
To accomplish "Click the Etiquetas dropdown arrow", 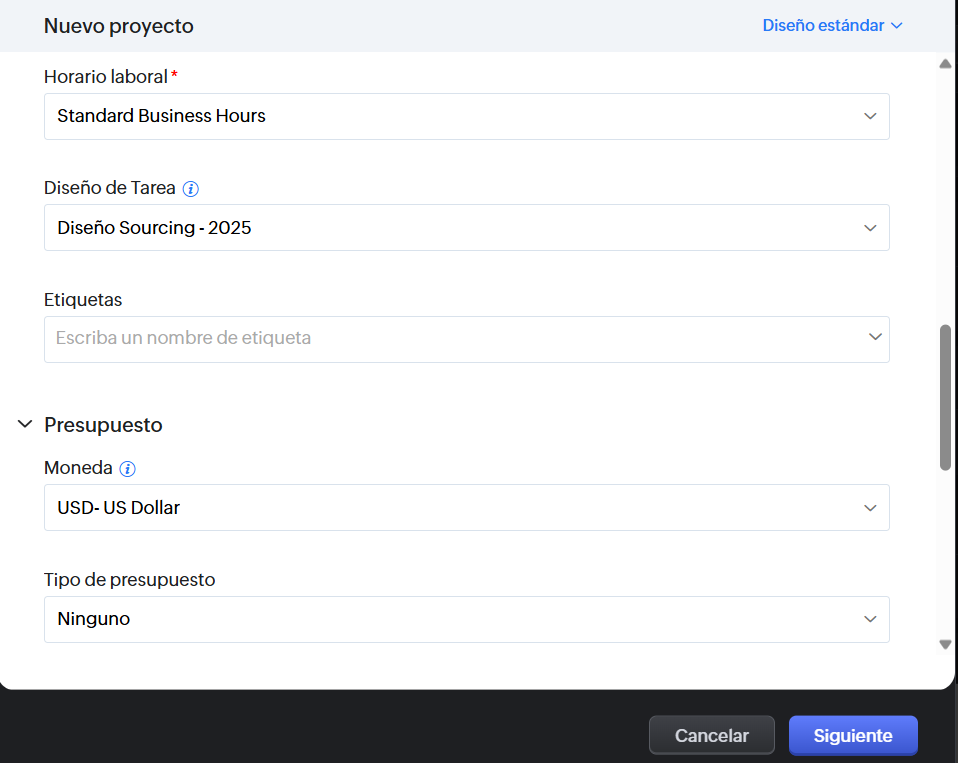I will (875, 338).
